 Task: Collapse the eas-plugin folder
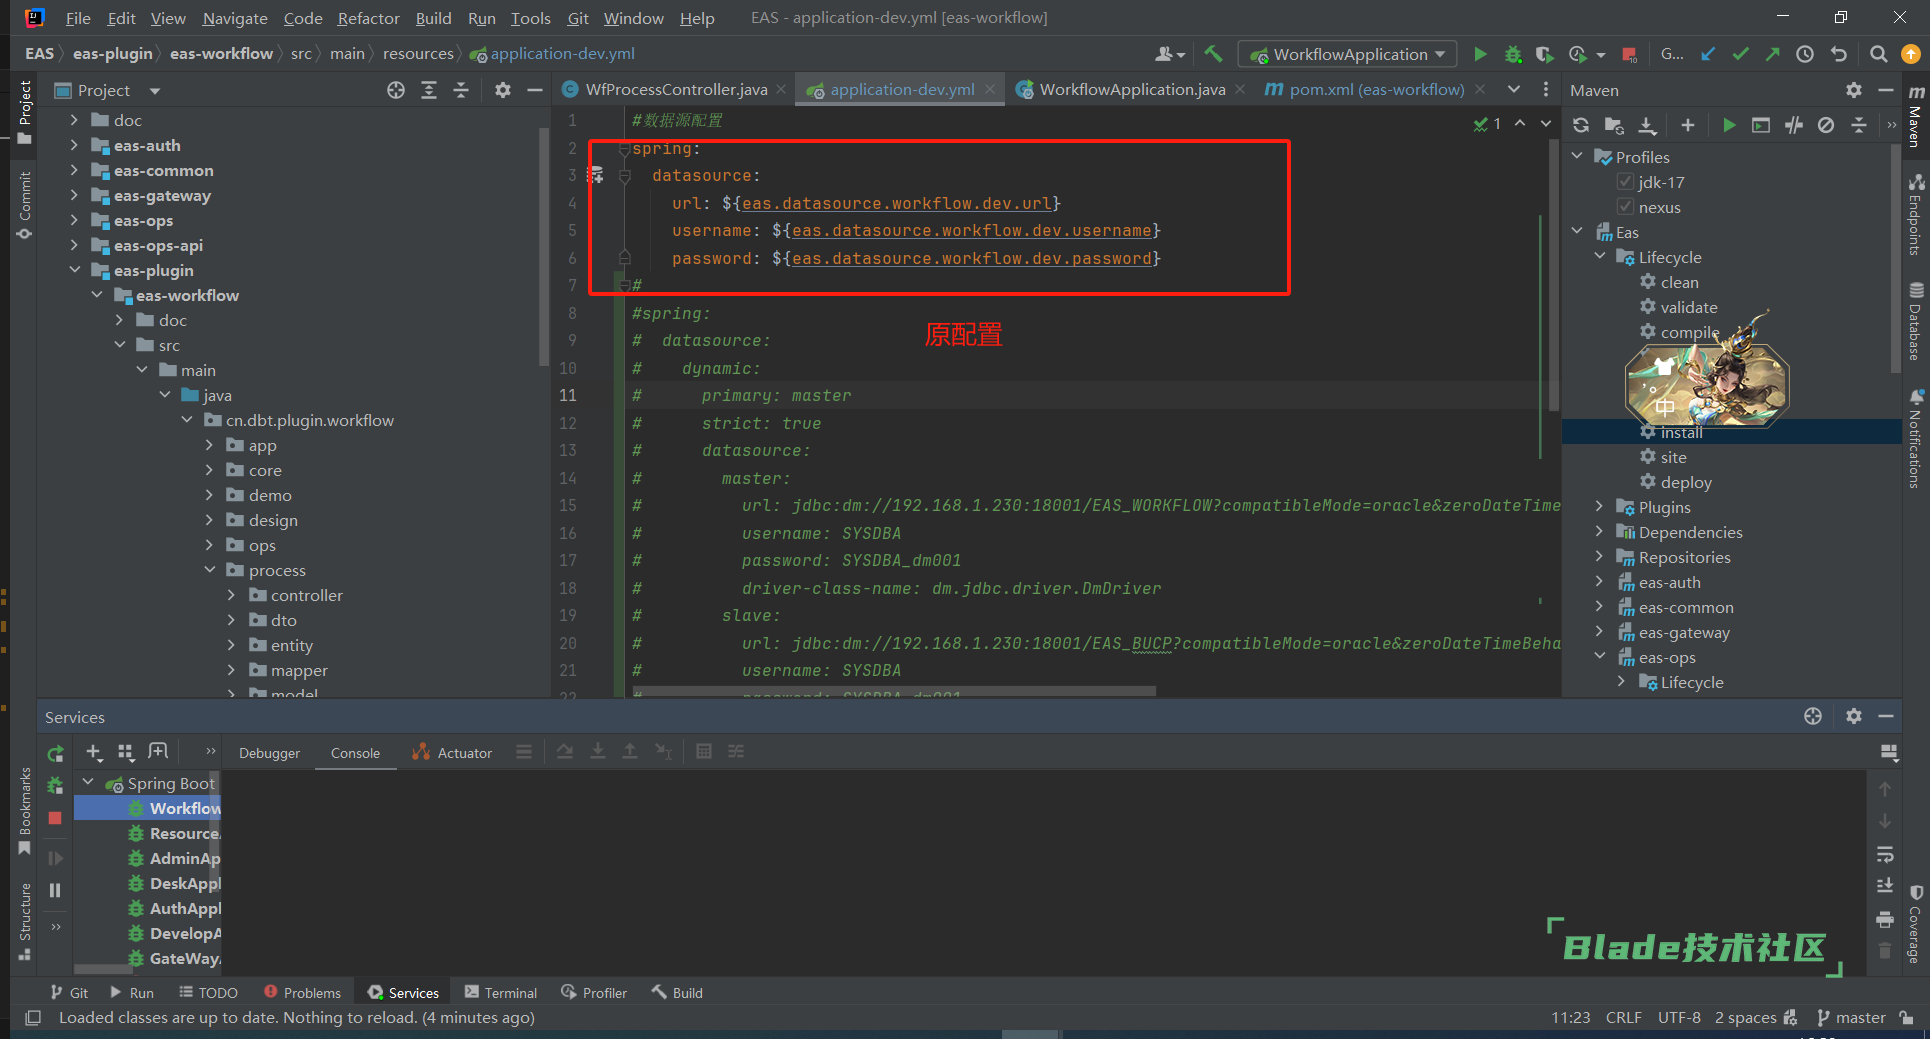click(x=74, y=270)
